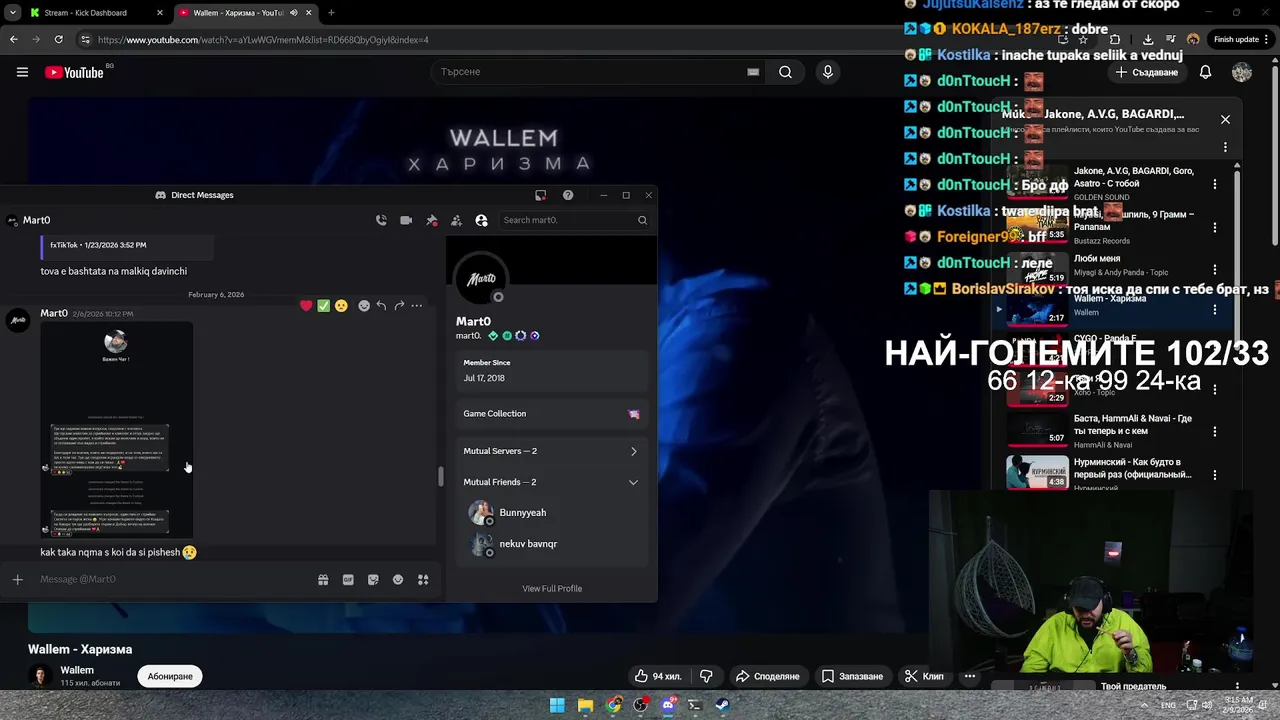1280x720 pixels.
Task: Open the gift icon in message bar
Action: pos(323,579)
